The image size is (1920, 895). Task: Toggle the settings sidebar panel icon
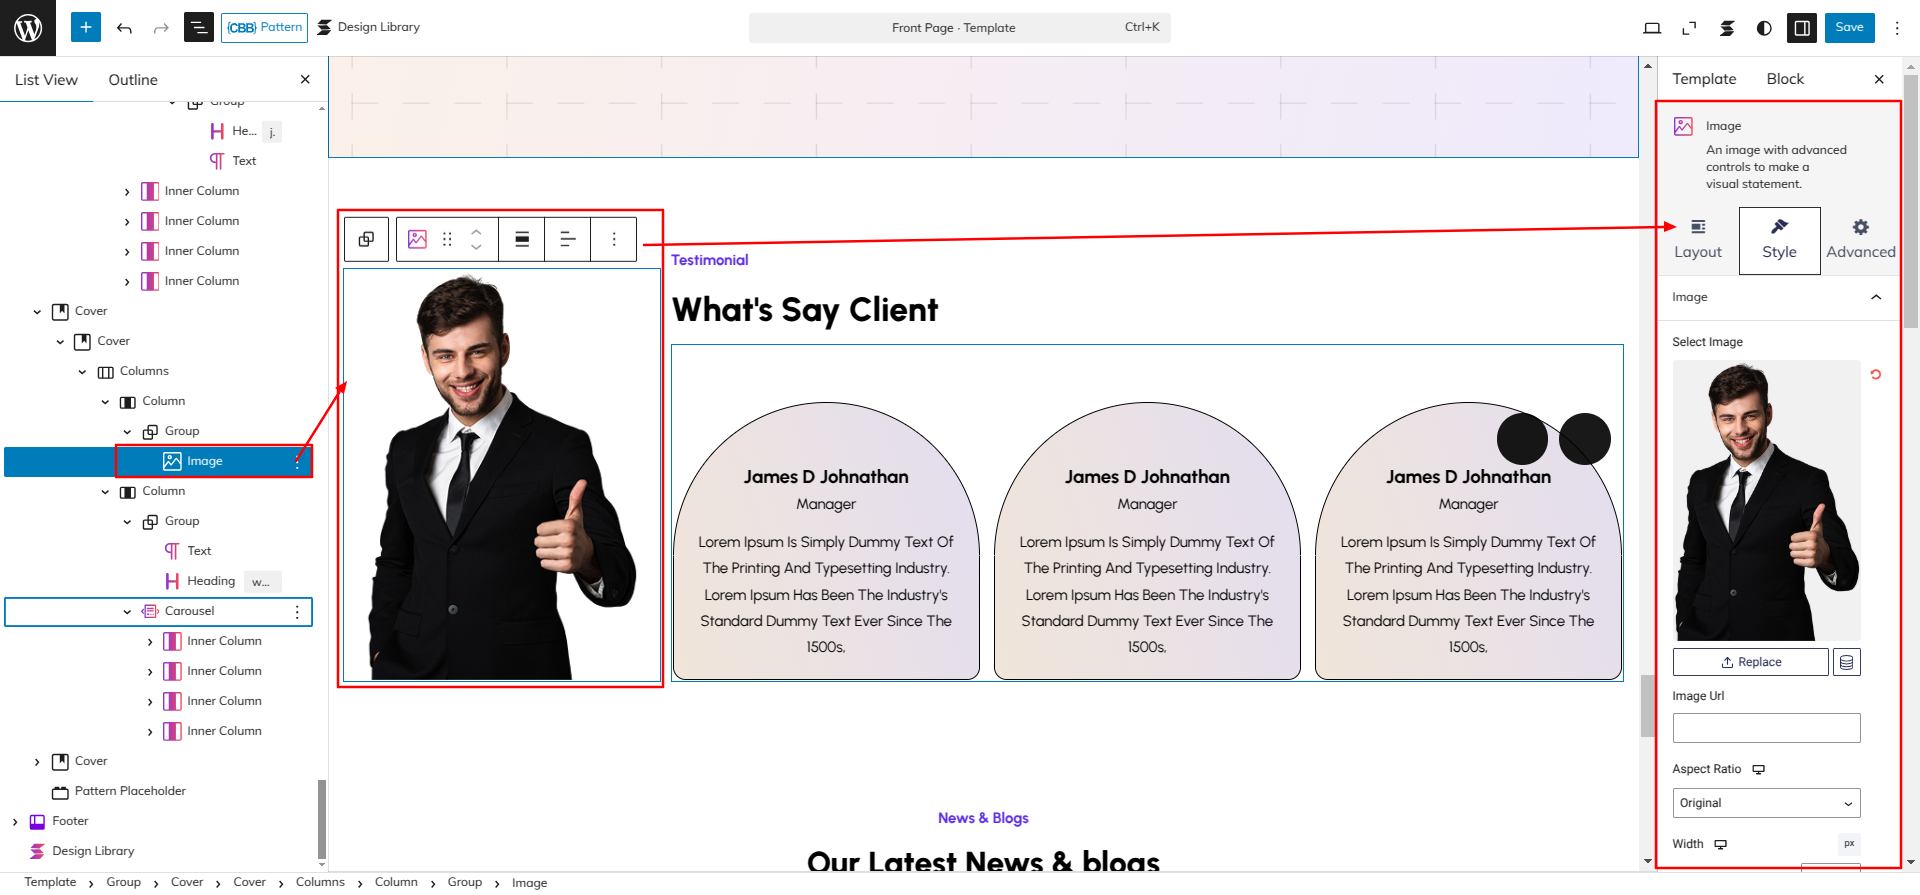1802,28
